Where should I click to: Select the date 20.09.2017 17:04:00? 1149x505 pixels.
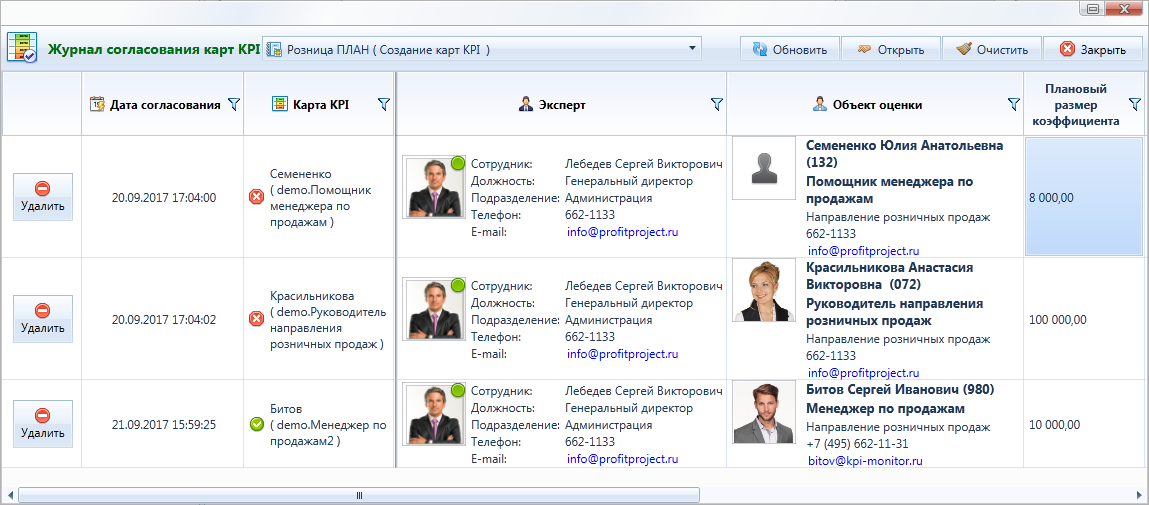click(164, 197)
